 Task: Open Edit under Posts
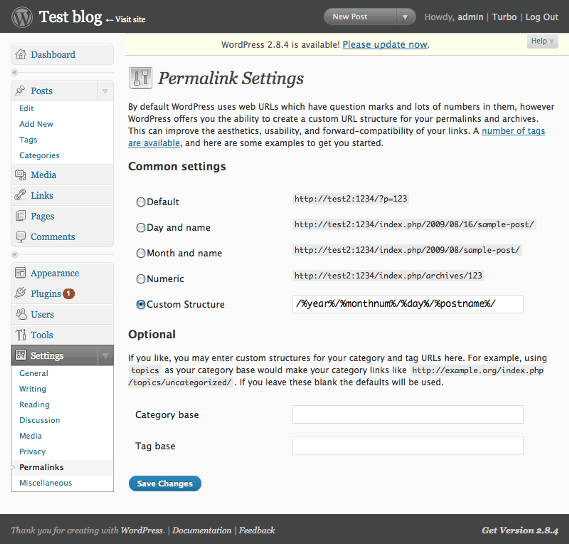tap(26, 108)
